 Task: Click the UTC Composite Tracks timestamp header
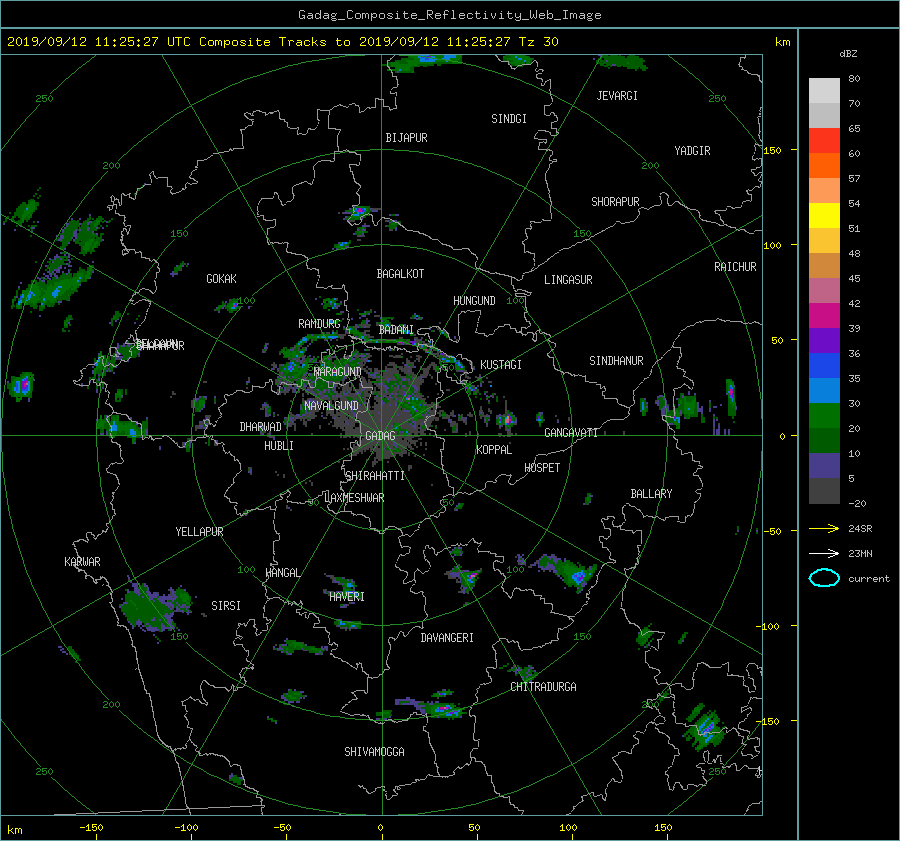coord(282,42)
